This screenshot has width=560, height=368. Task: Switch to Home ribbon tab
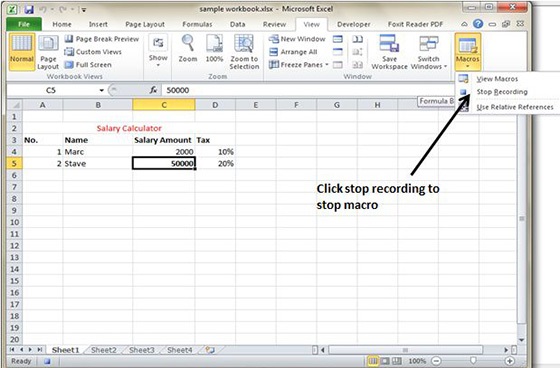pos(62,24)
